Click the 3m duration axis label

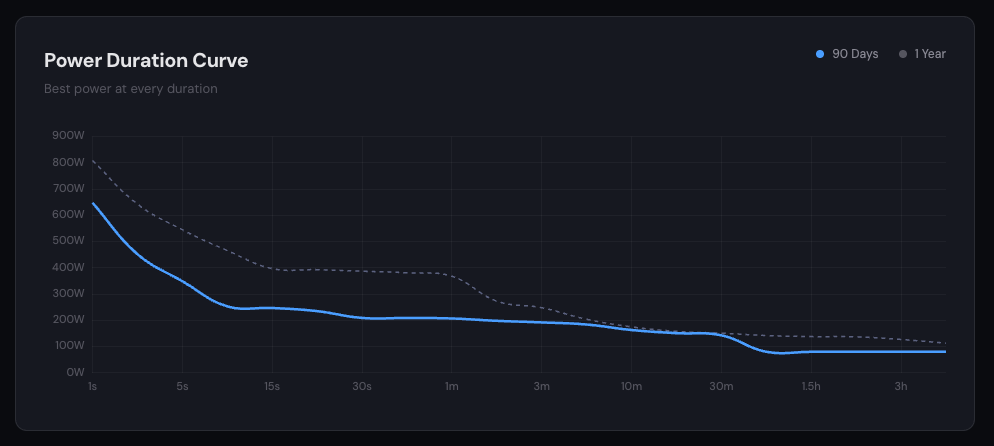point(541,386)
